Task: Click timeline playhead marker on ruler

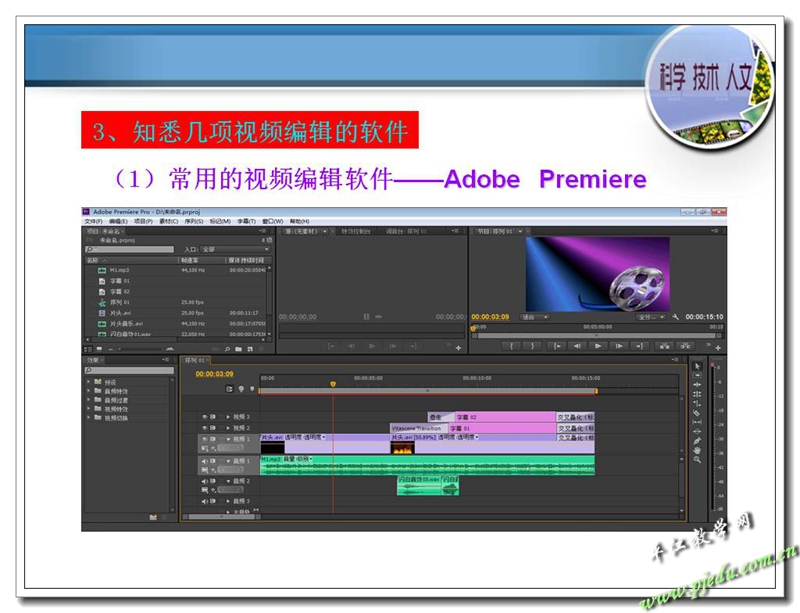Action: point(333,384)
